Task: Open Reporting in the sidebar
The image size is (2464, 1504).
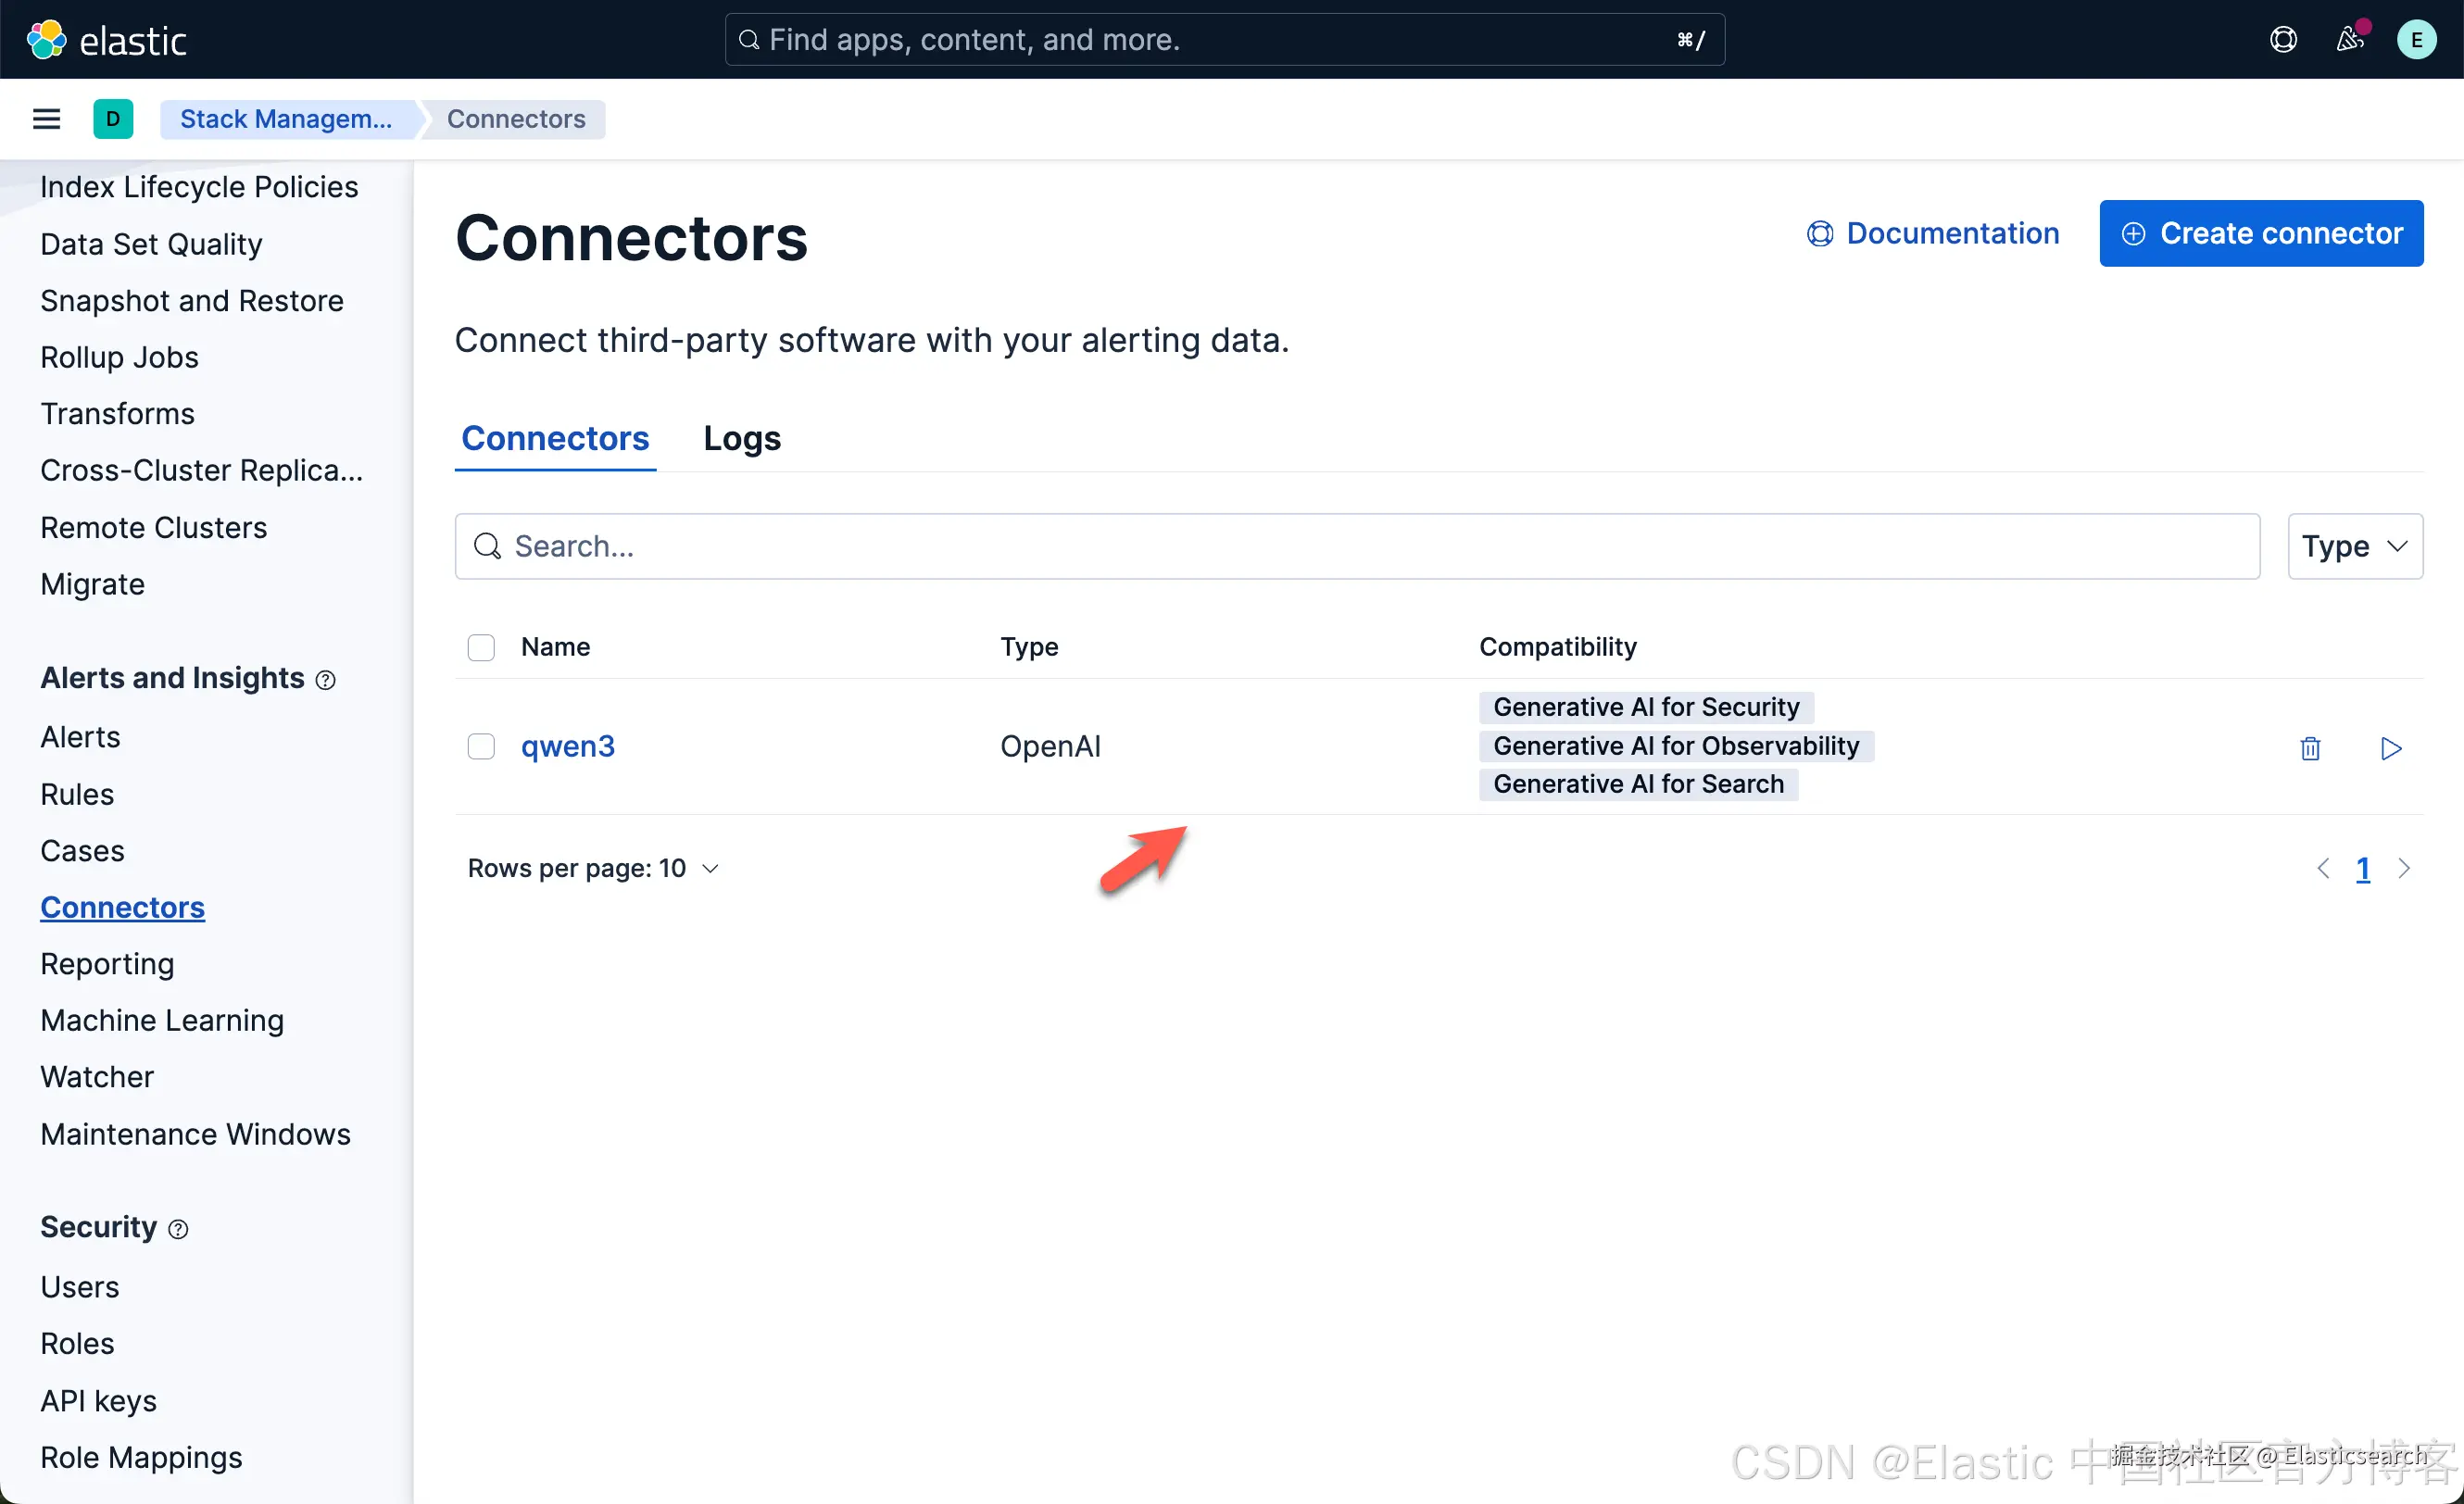Action: click(x=107, y=963)
